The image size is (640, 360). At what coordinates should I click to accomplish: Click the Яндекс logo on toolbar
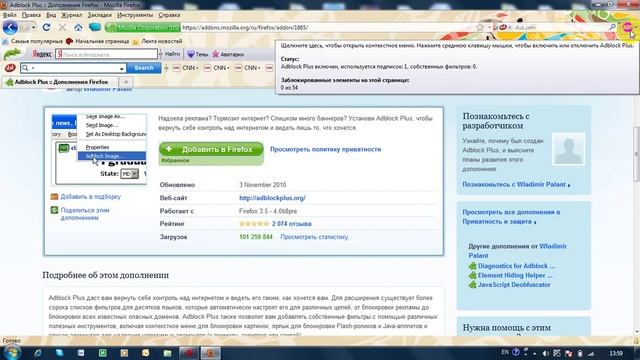42,54
